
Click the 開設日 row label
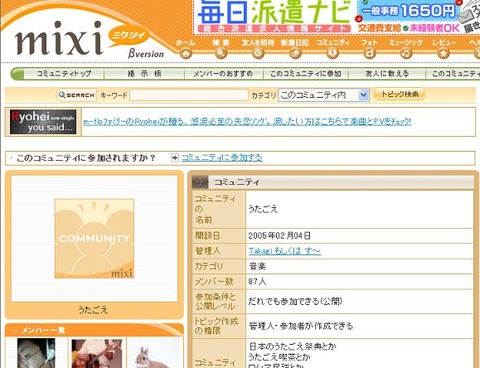207,236
